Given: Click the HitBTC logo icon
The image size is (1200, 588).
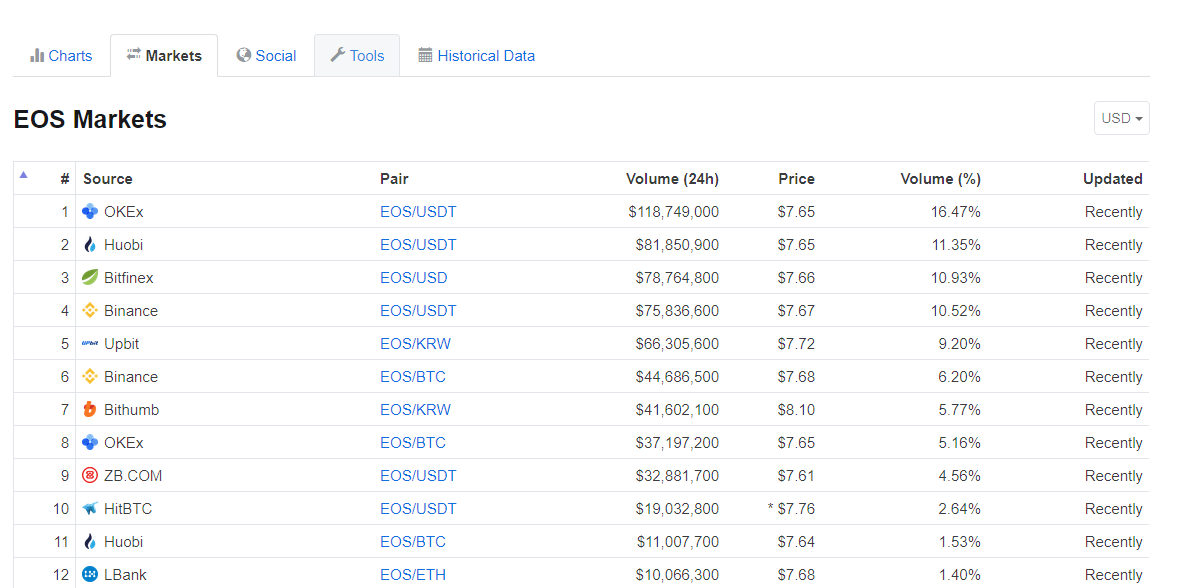Looking at the screenshot, I should click(90, 509).
